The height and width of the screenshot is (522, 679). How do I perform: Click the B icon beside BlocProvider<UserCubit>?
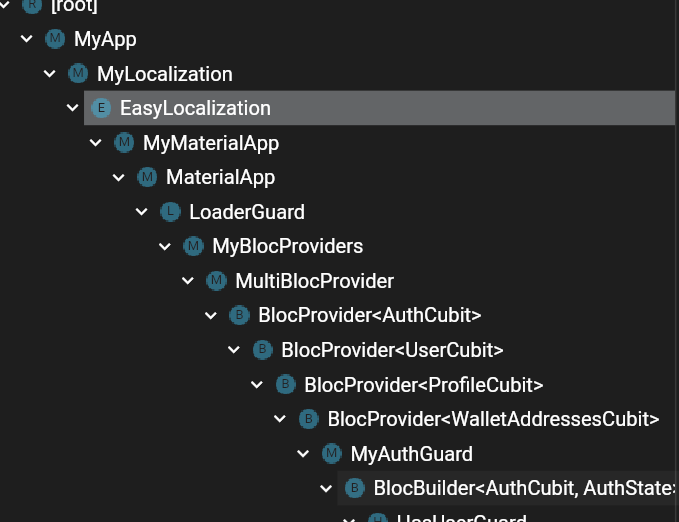(x=262, y=350)
